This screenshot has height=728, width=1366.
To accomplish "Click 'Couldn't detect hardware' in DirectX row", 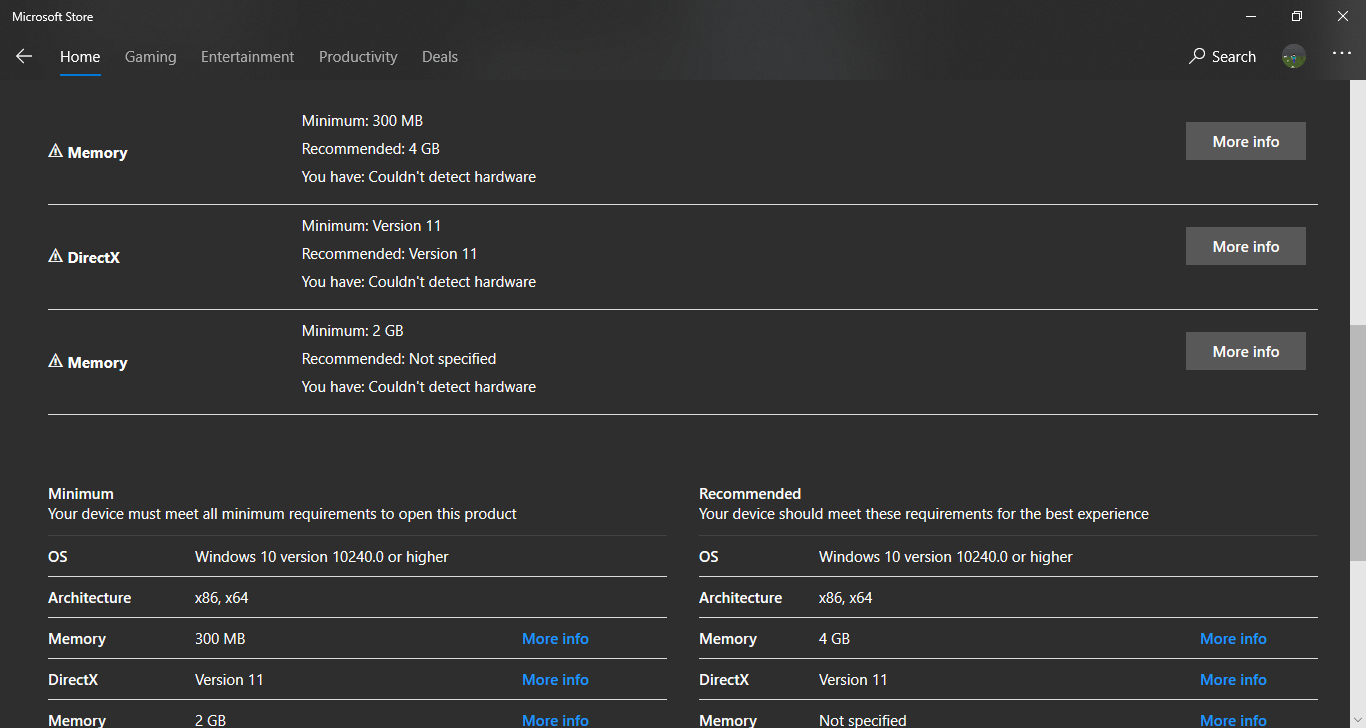I will [x=452, y=281].
